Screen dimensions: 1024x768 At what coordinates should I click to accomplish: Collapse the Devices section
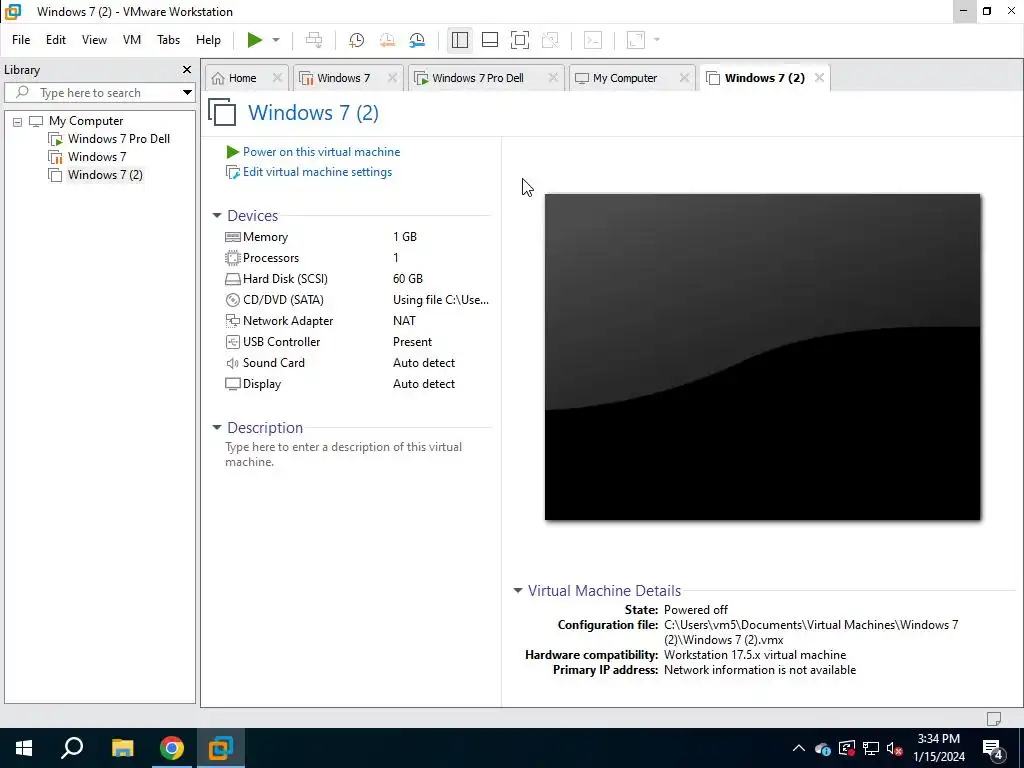tap(217, 216)
